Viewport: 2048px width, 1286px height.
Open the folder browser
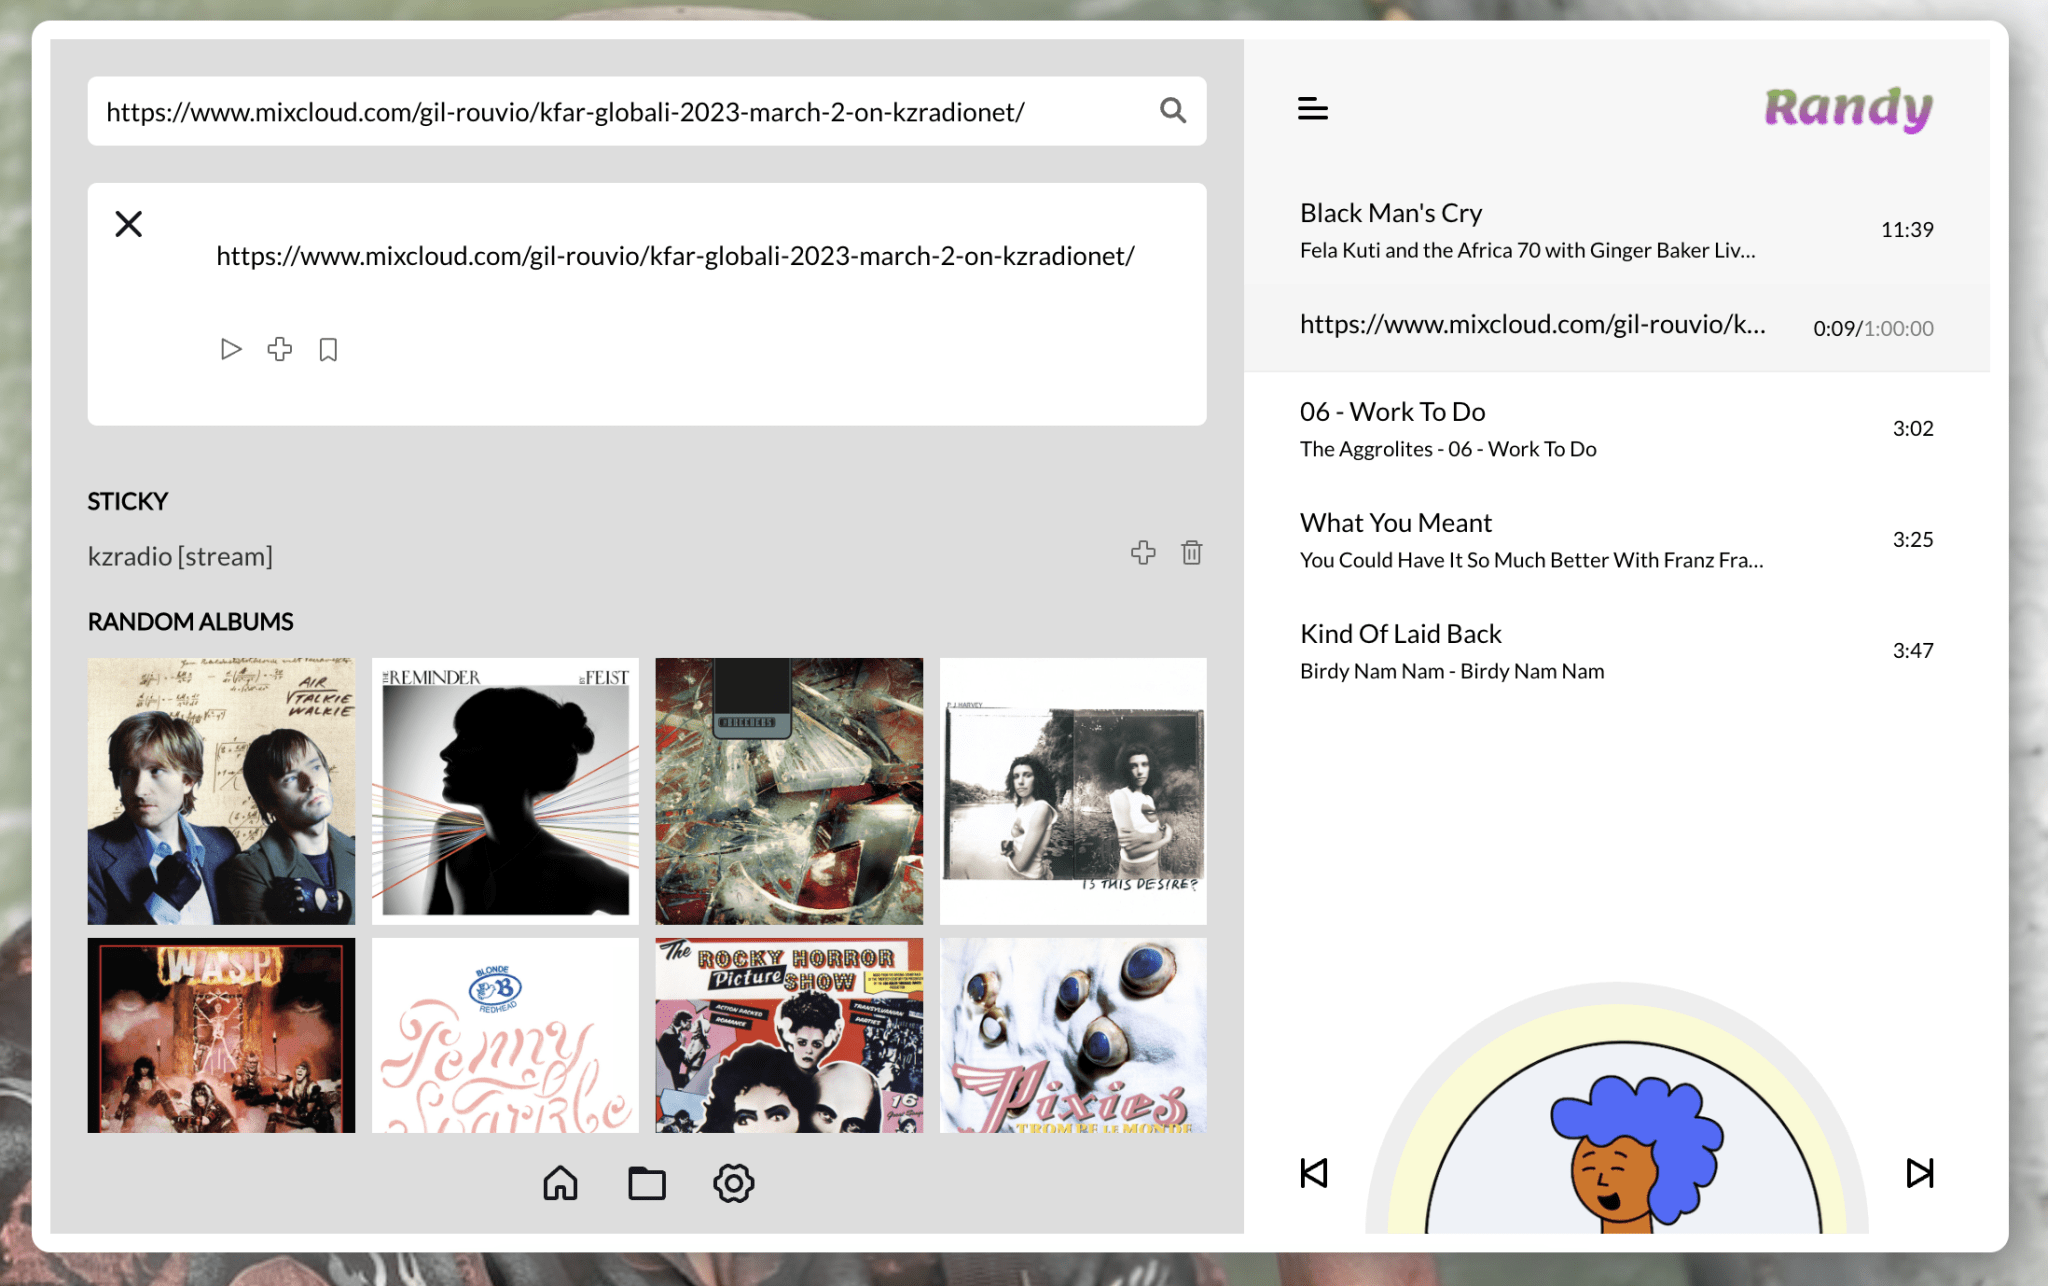(647, 1183)
